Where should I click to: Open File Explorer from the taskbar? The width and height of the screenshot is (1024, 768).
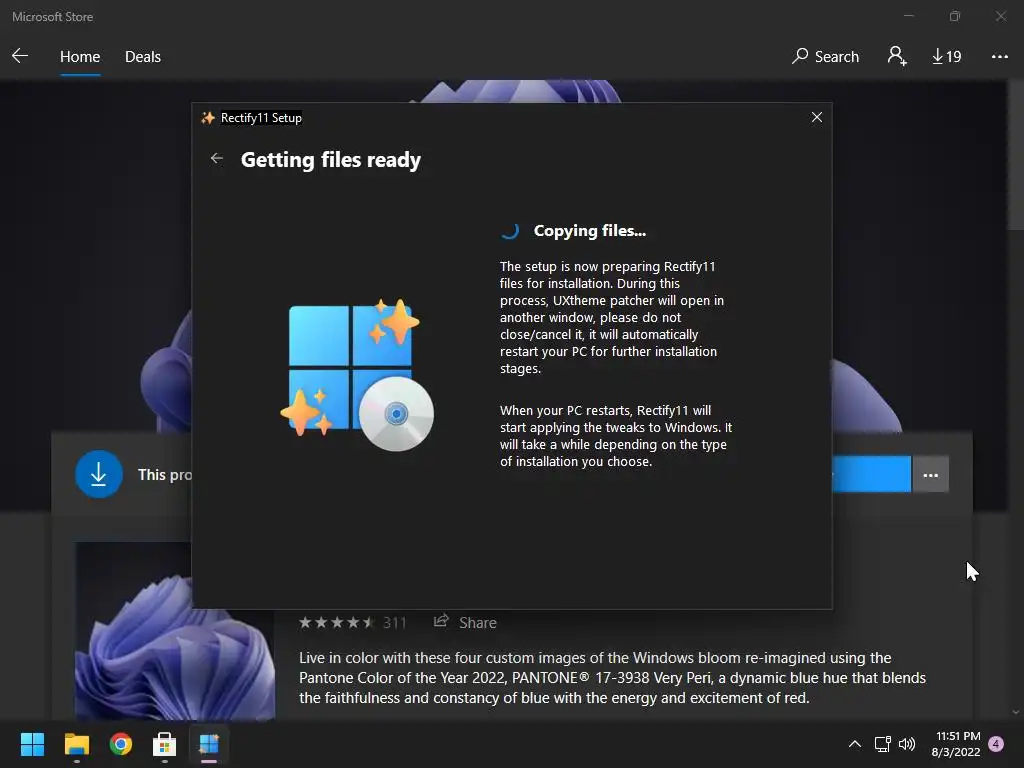point(76,744)
